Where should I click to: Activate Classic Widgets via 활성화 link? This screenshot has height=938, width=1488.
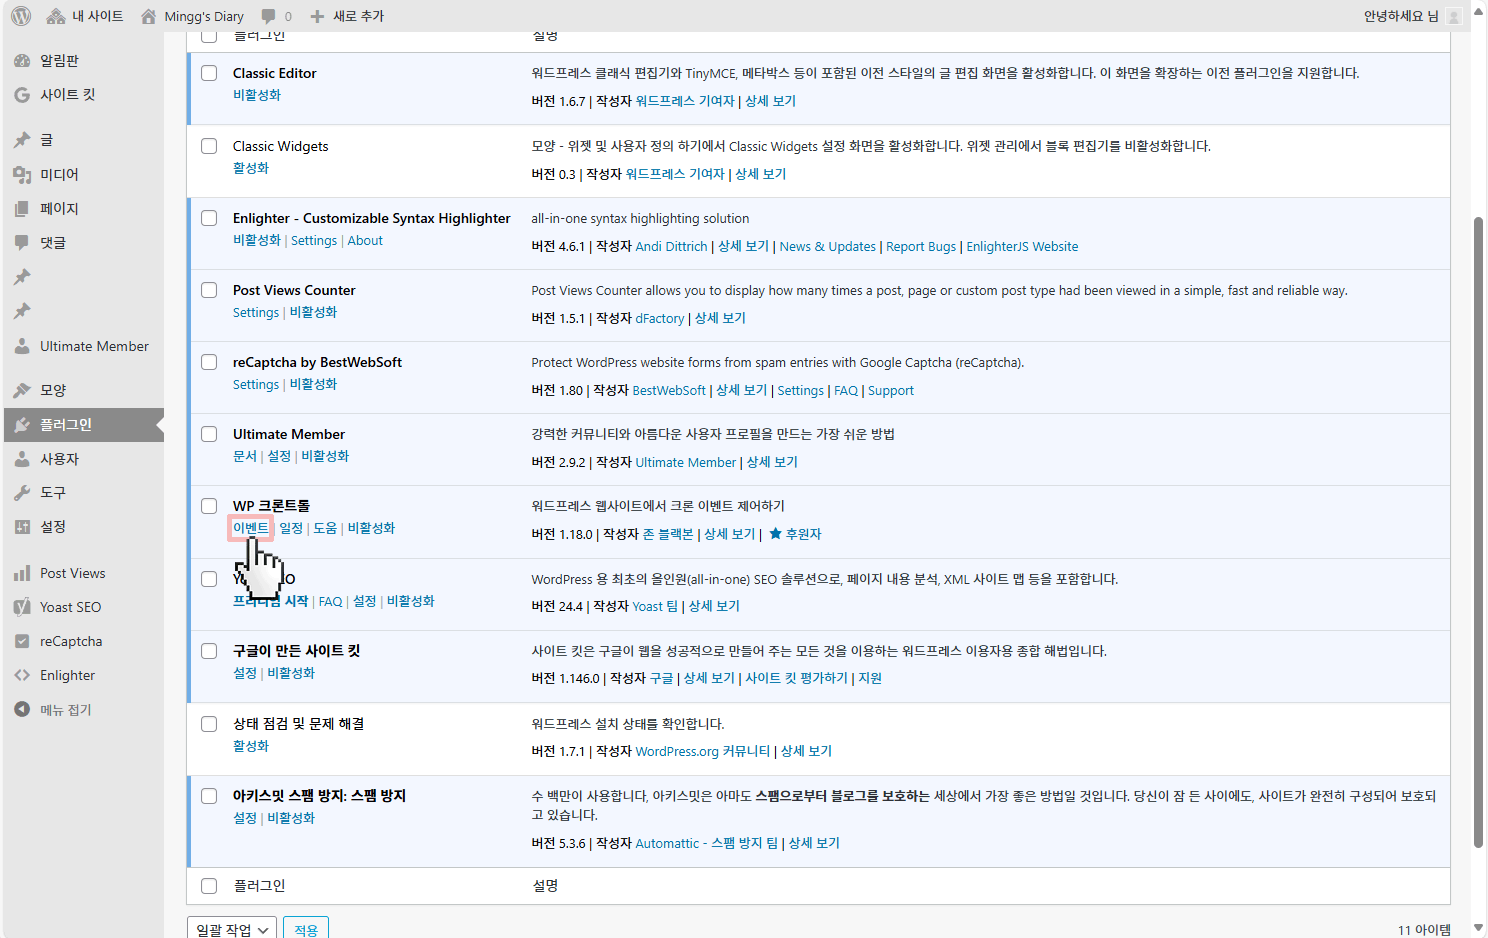[x=251, y=168]
